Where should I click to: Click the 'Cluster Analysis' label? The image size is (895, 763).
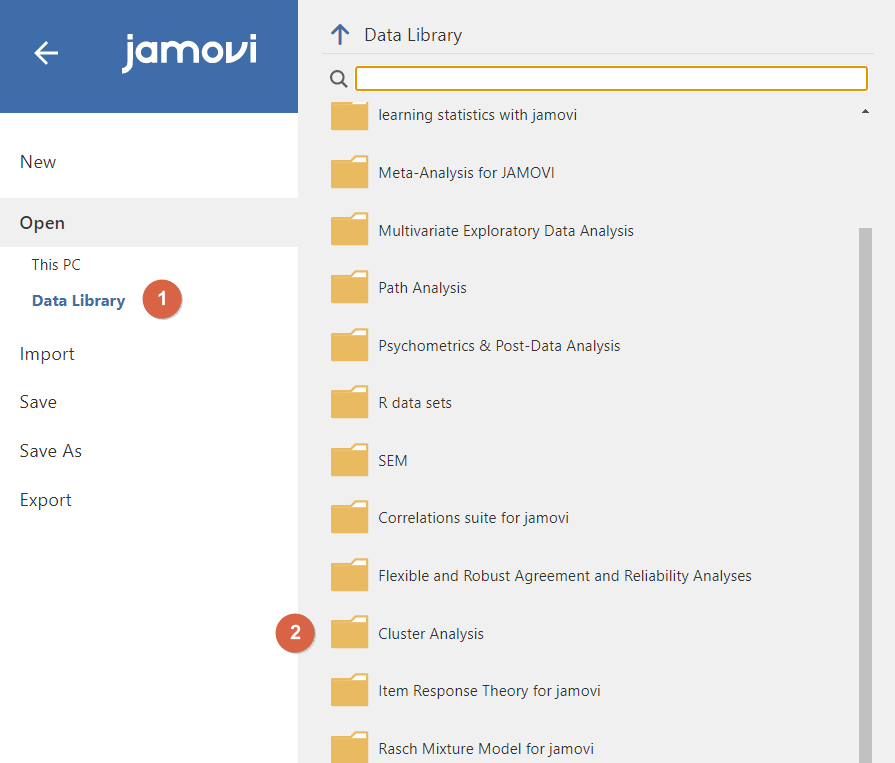click(x=431, y=633)
